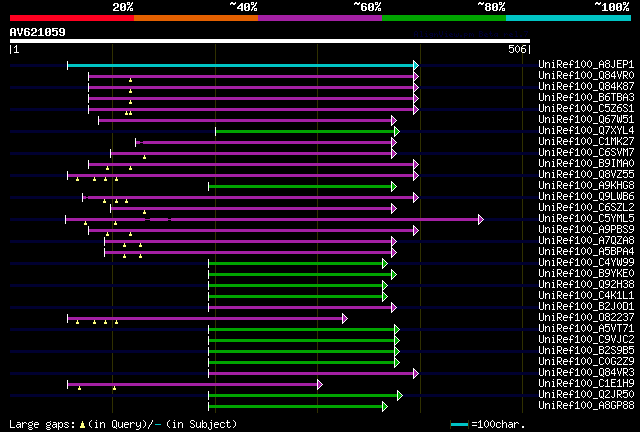Click the UniRef100_Q8VZ55 label
Viewport: 640px width, 432px height.
point(586,175)
